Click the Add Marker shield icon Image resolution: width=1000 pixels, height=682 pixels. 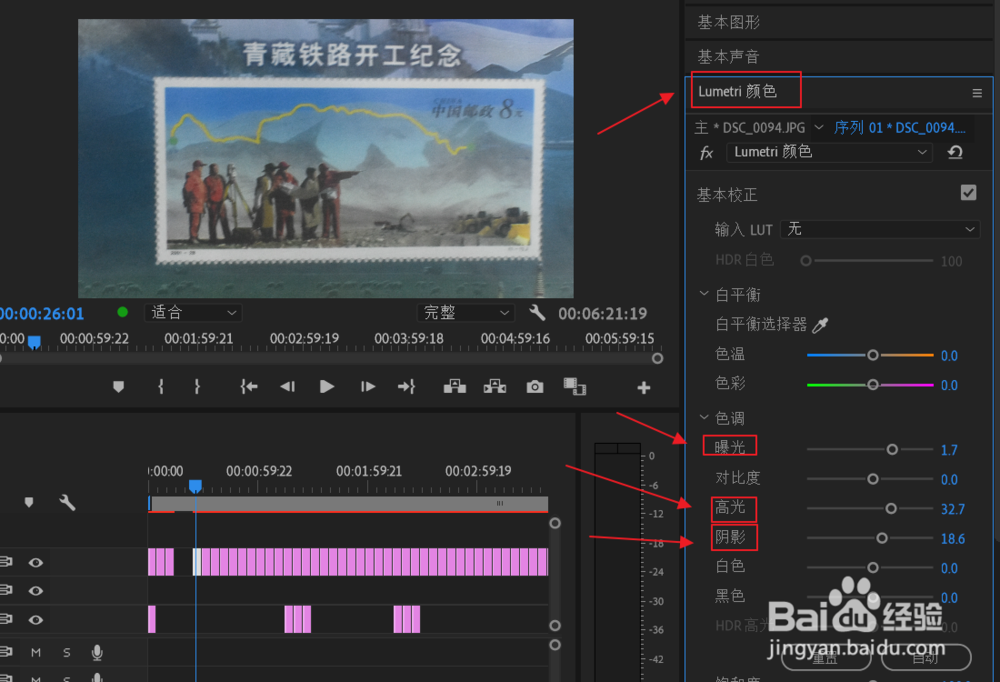[119, 387]
